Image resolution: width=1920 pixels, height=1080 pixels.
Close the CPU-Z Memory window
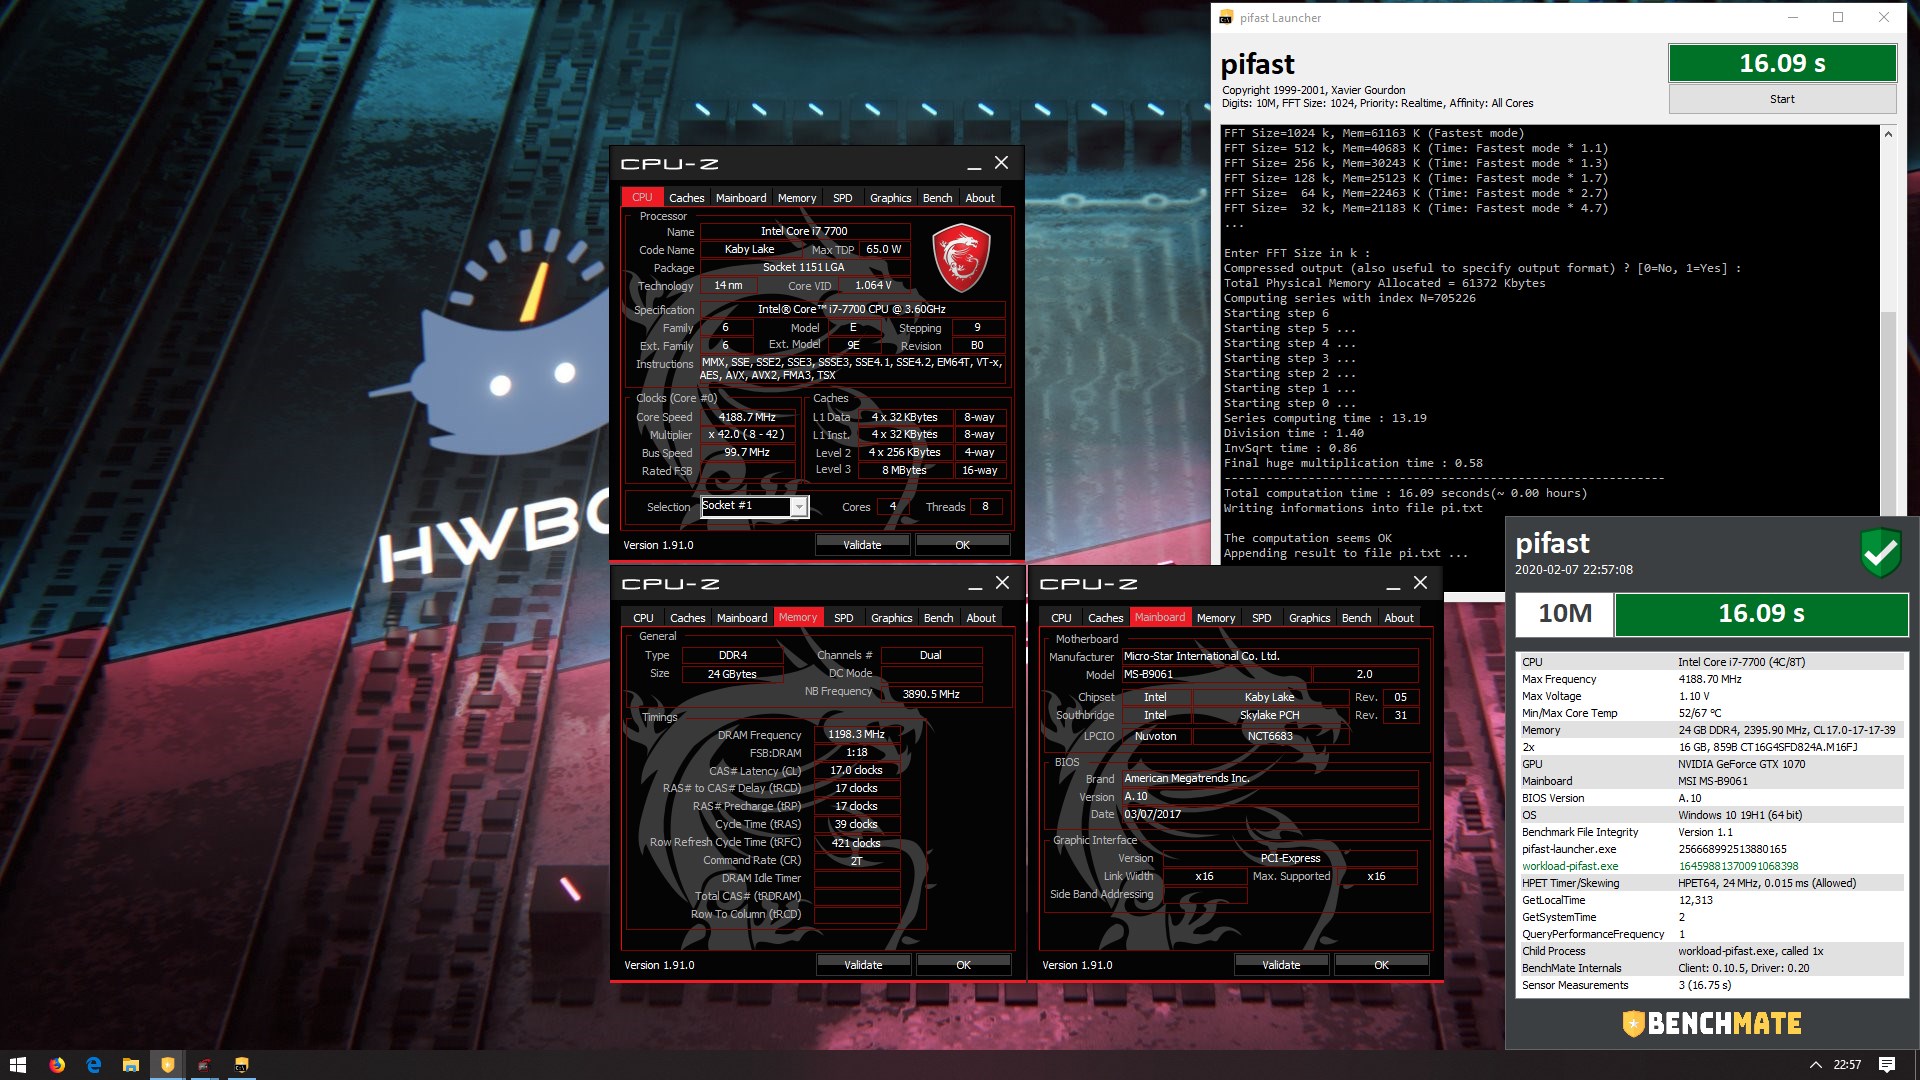coord(1002,582)
